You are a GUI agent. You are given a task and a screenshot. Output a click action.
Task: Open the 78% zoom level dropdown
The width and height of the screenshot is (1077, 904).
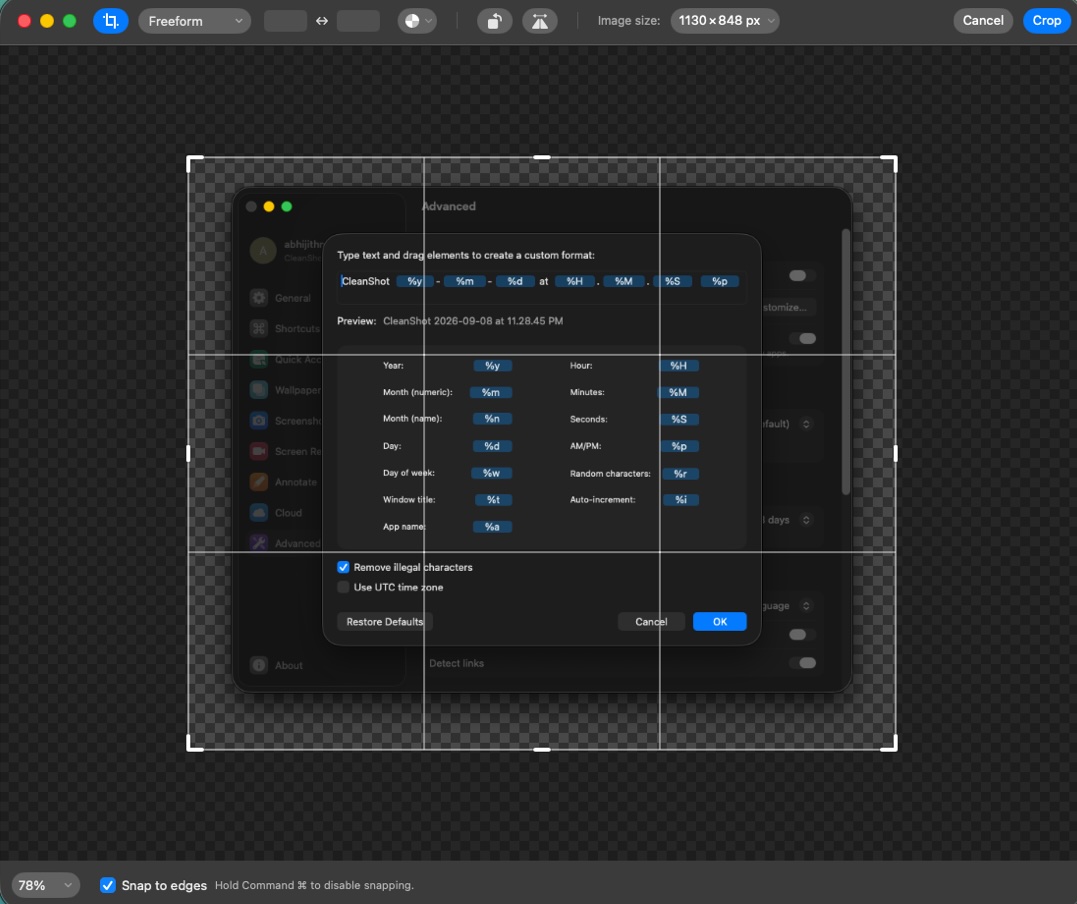tap(45, 885)
